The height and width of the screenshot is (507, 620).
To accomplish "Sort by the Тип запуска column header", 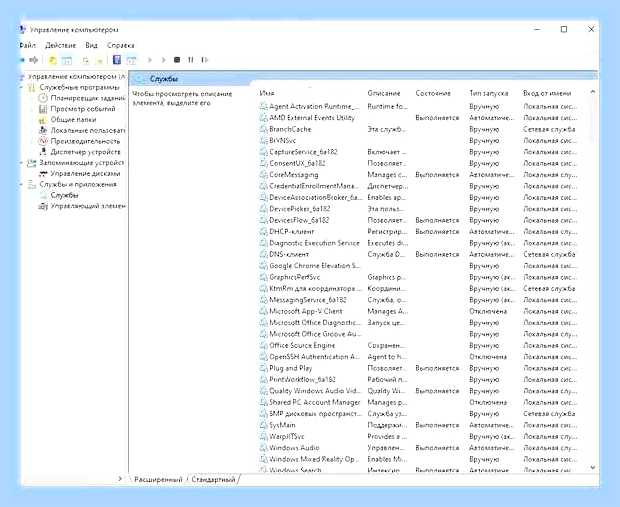I will point(488,93).
